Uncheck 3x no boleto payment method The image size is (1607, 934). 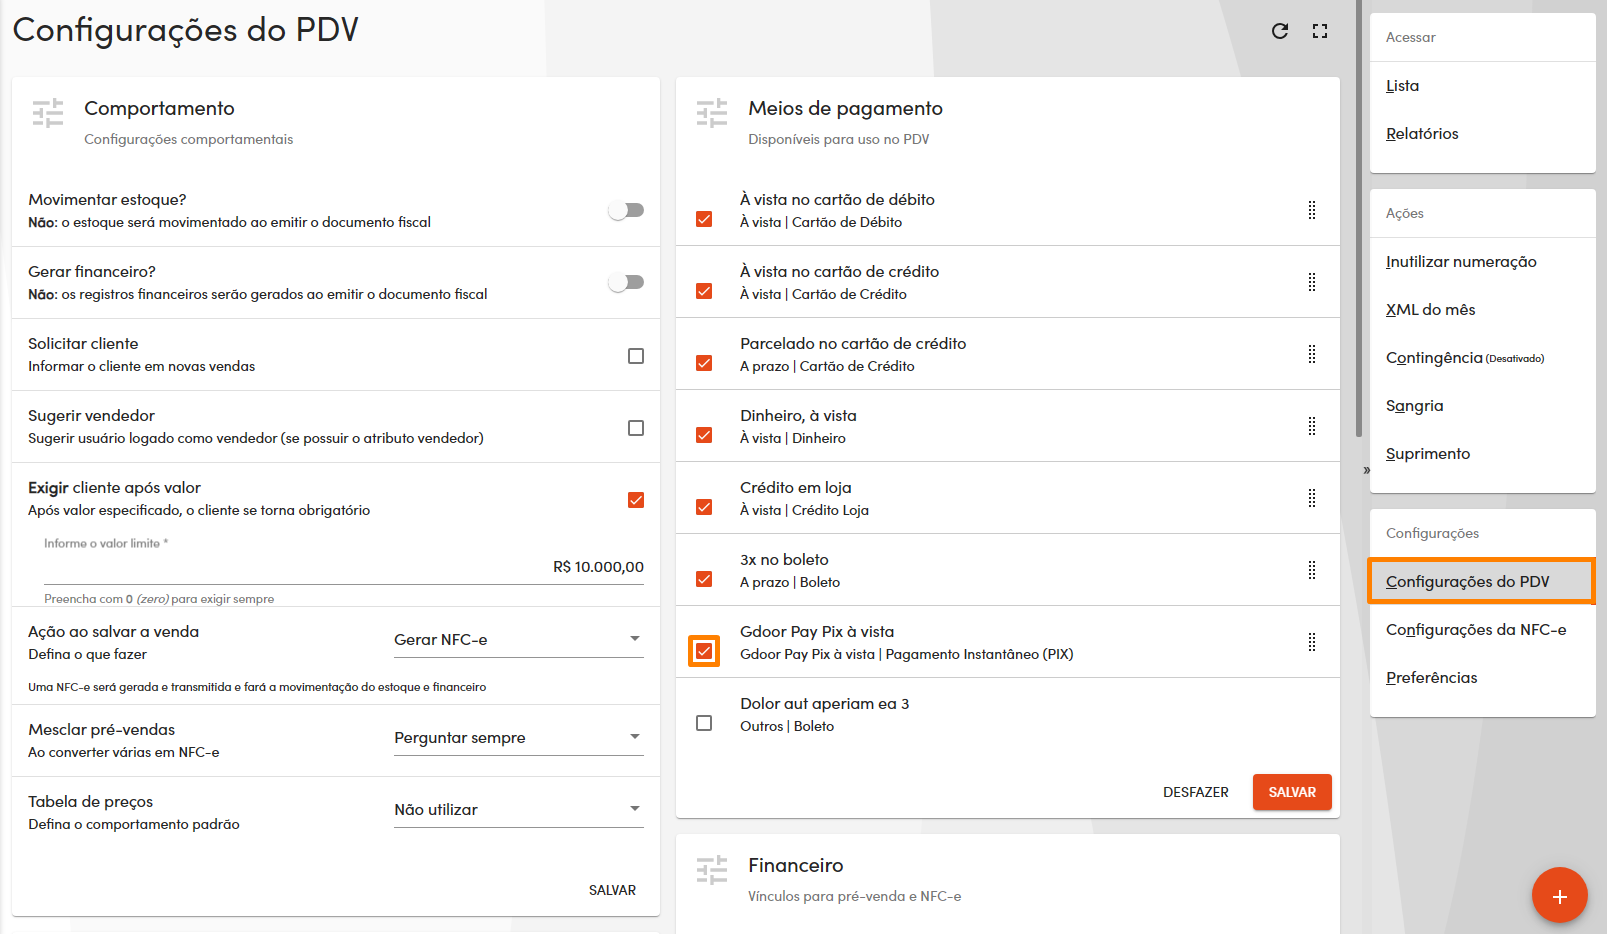tap(704, 579)
